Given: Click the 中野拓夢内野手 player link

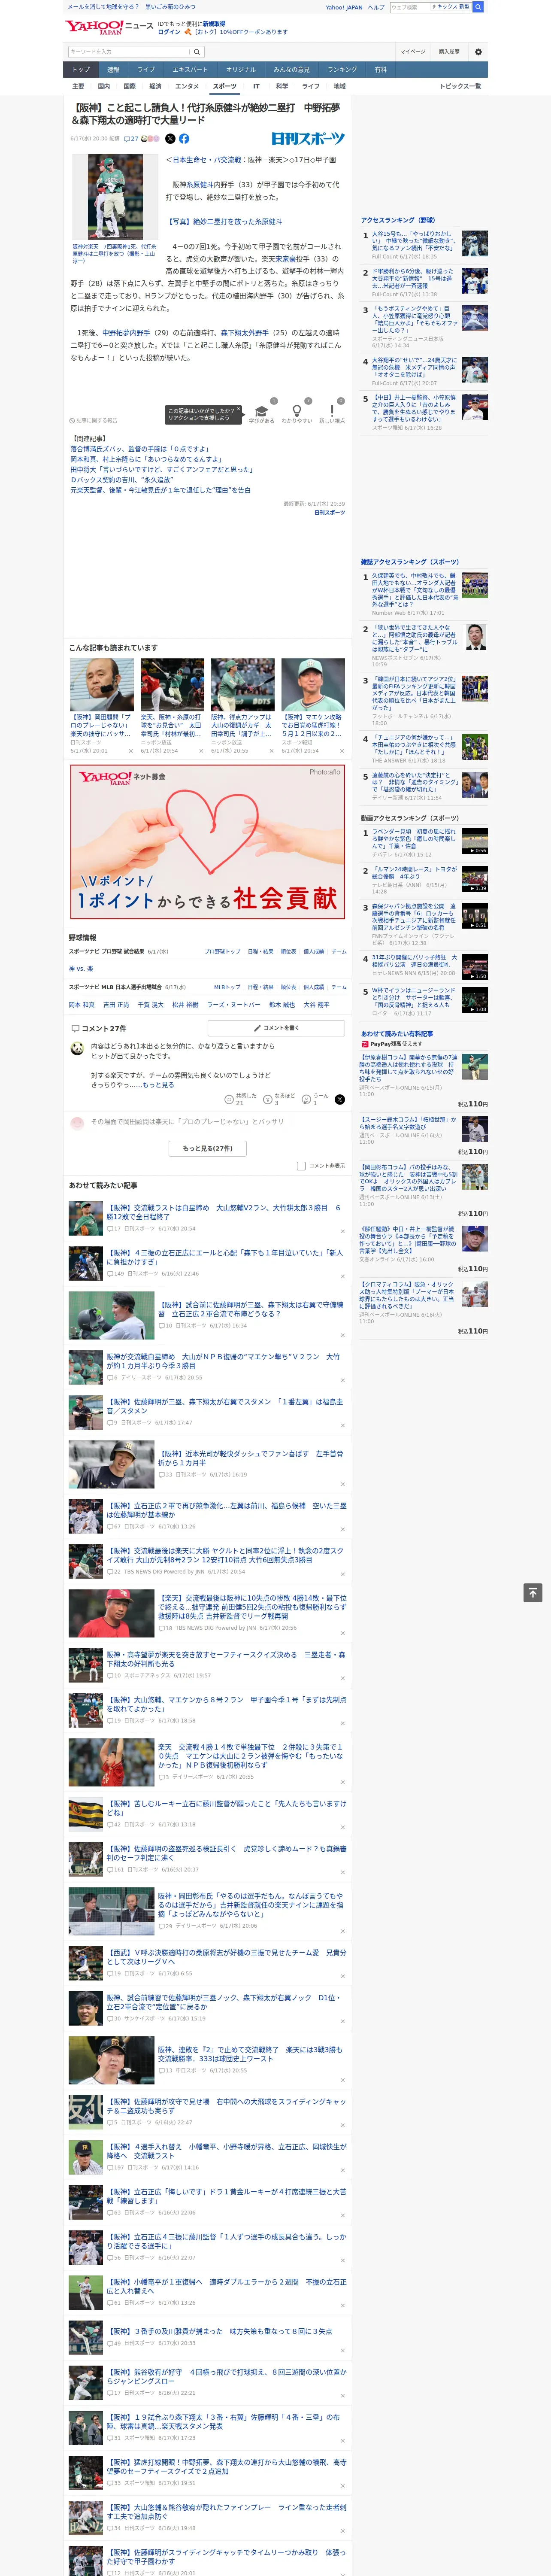Looking at the screenshot, I should point(126,333).
